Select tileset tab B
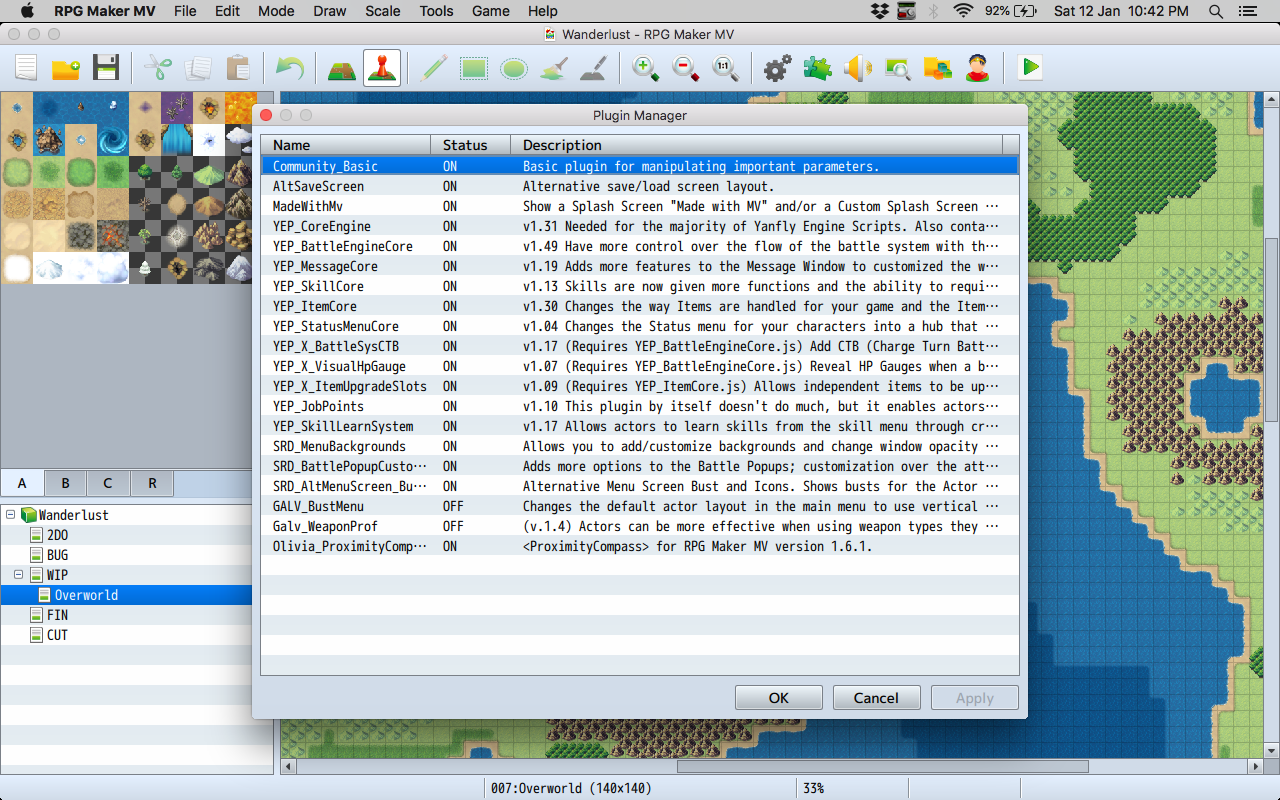1280x800 pixels. coord(65,483)
